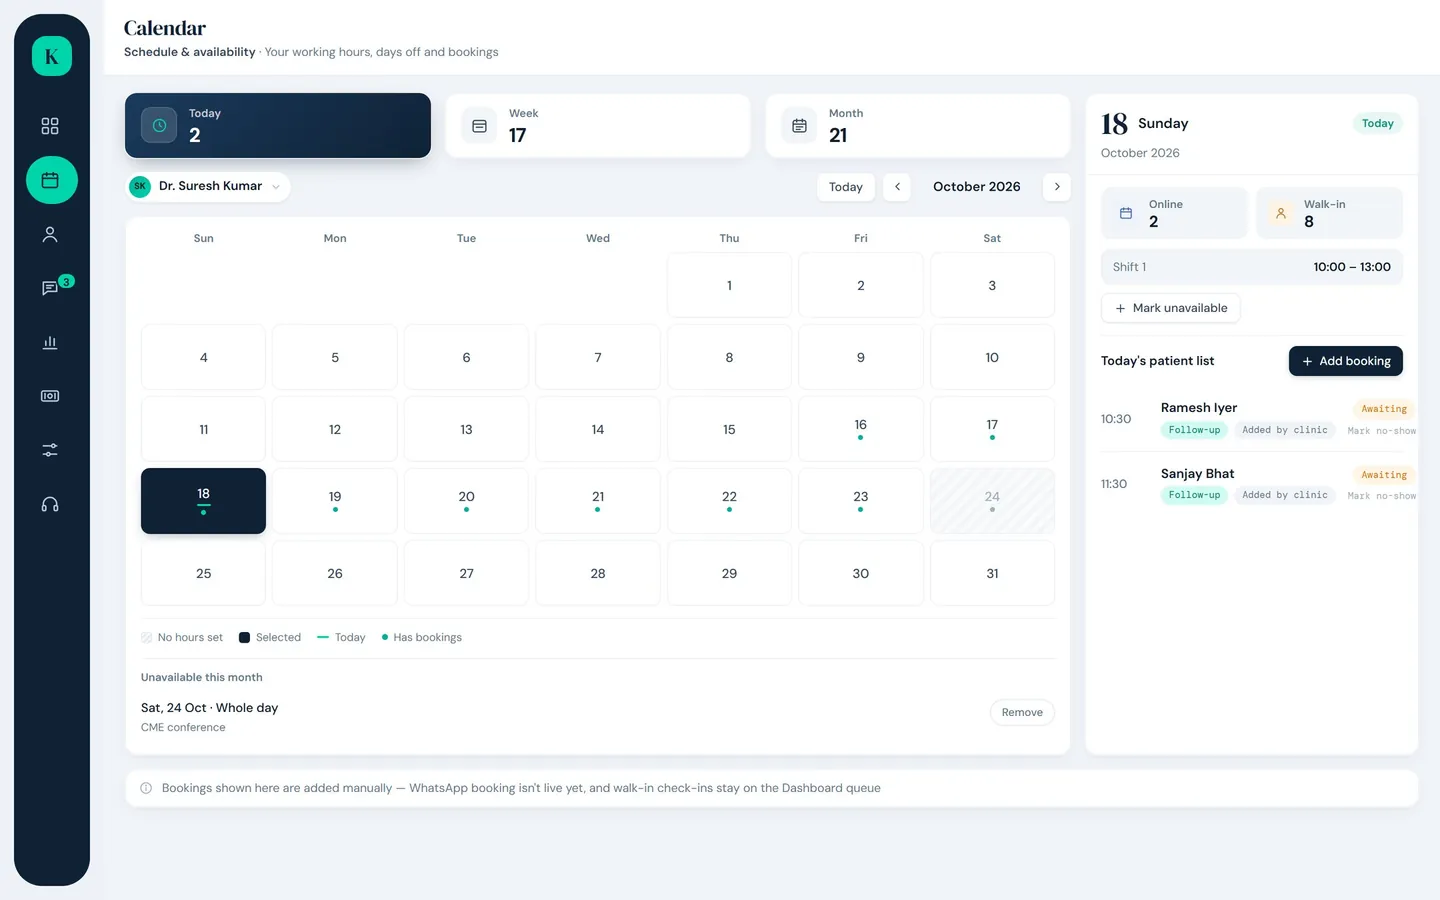Select October 1 in the calendar
The height and width of the screenshot is (900, 1440).
tap(729, 285)
